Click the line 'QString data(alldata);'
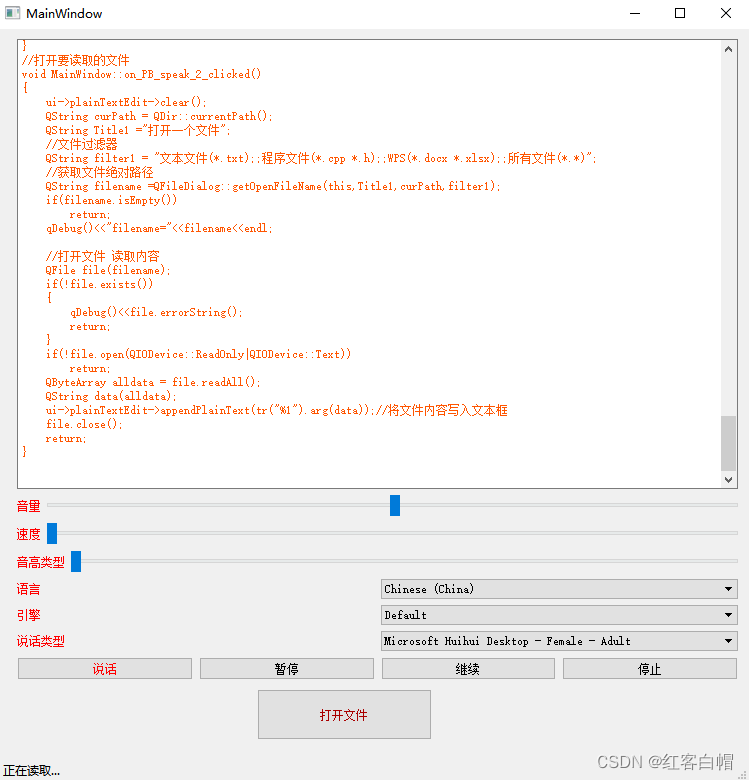 point(111,396)
